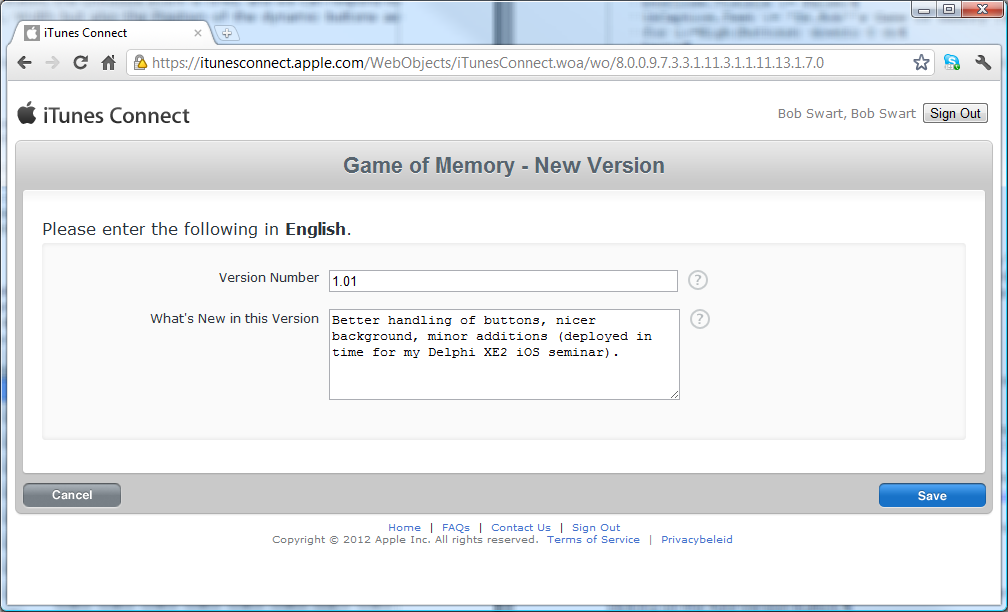1008x612 pixels.
Task: Click the What's New text area resize grip
Action: coord(674,394)
